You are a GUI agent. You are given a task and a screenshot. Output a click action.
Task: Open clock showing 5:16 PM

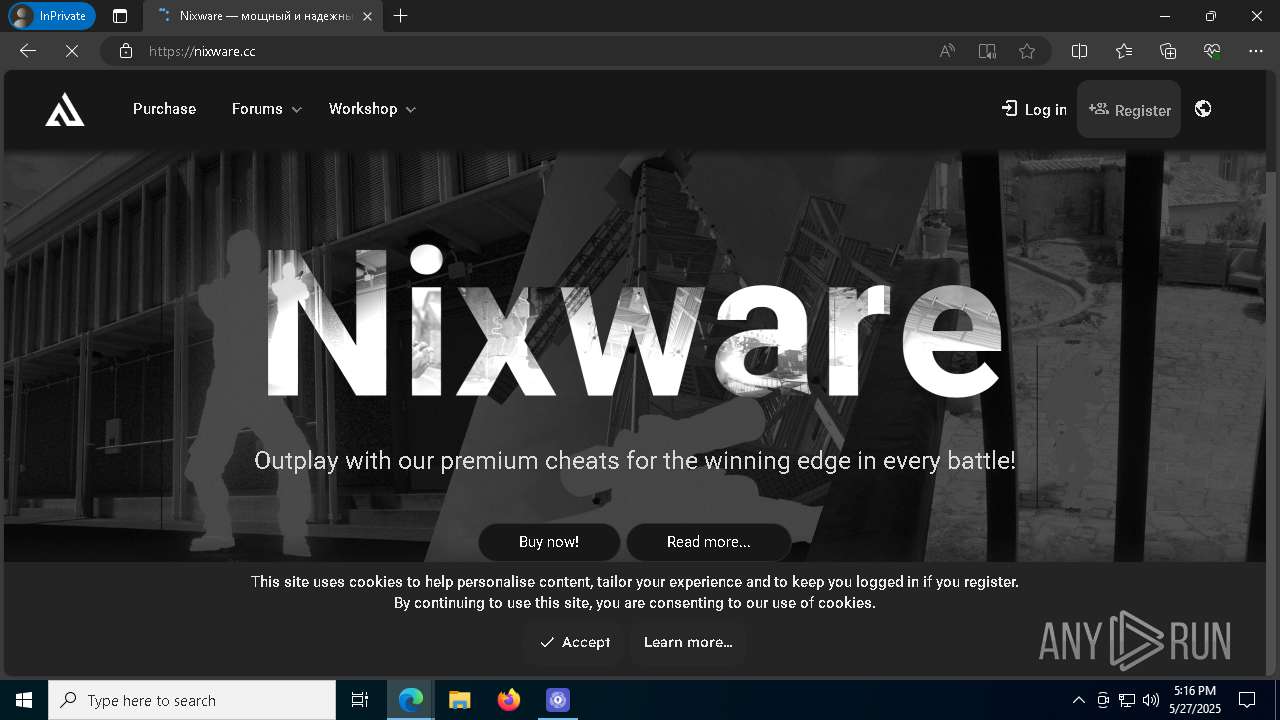[1195, 700]
